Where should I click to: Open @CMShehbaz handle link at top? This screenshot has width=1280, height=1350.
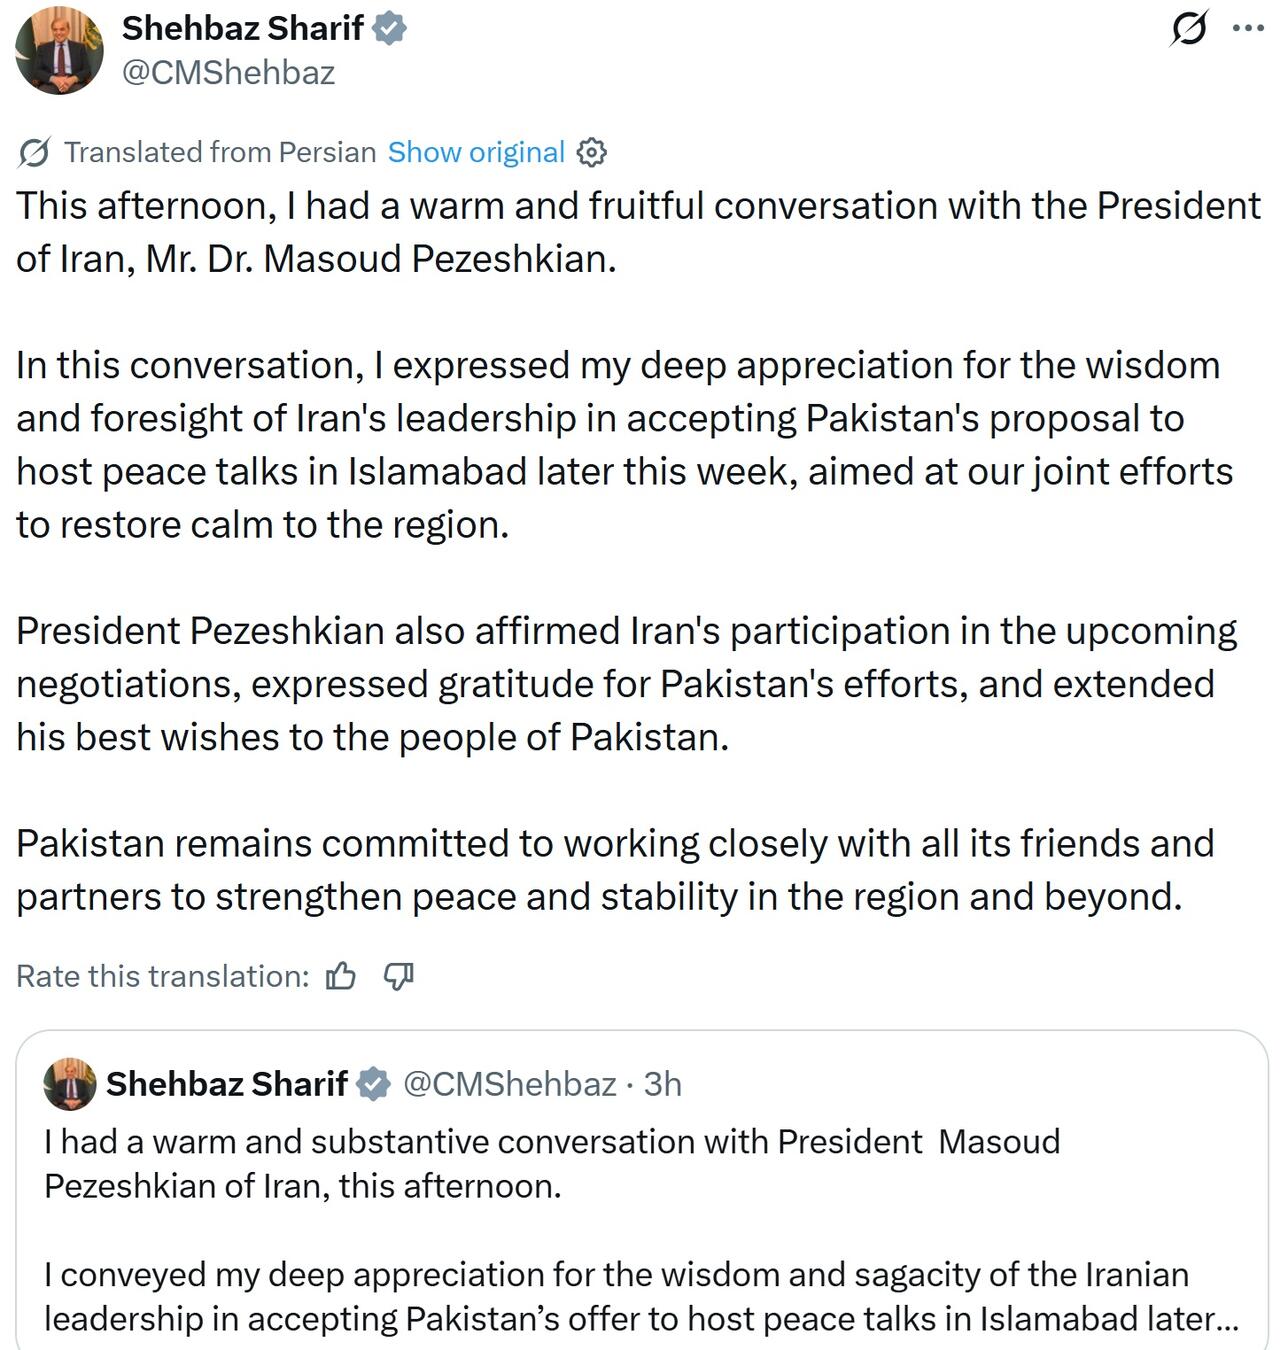228,73
